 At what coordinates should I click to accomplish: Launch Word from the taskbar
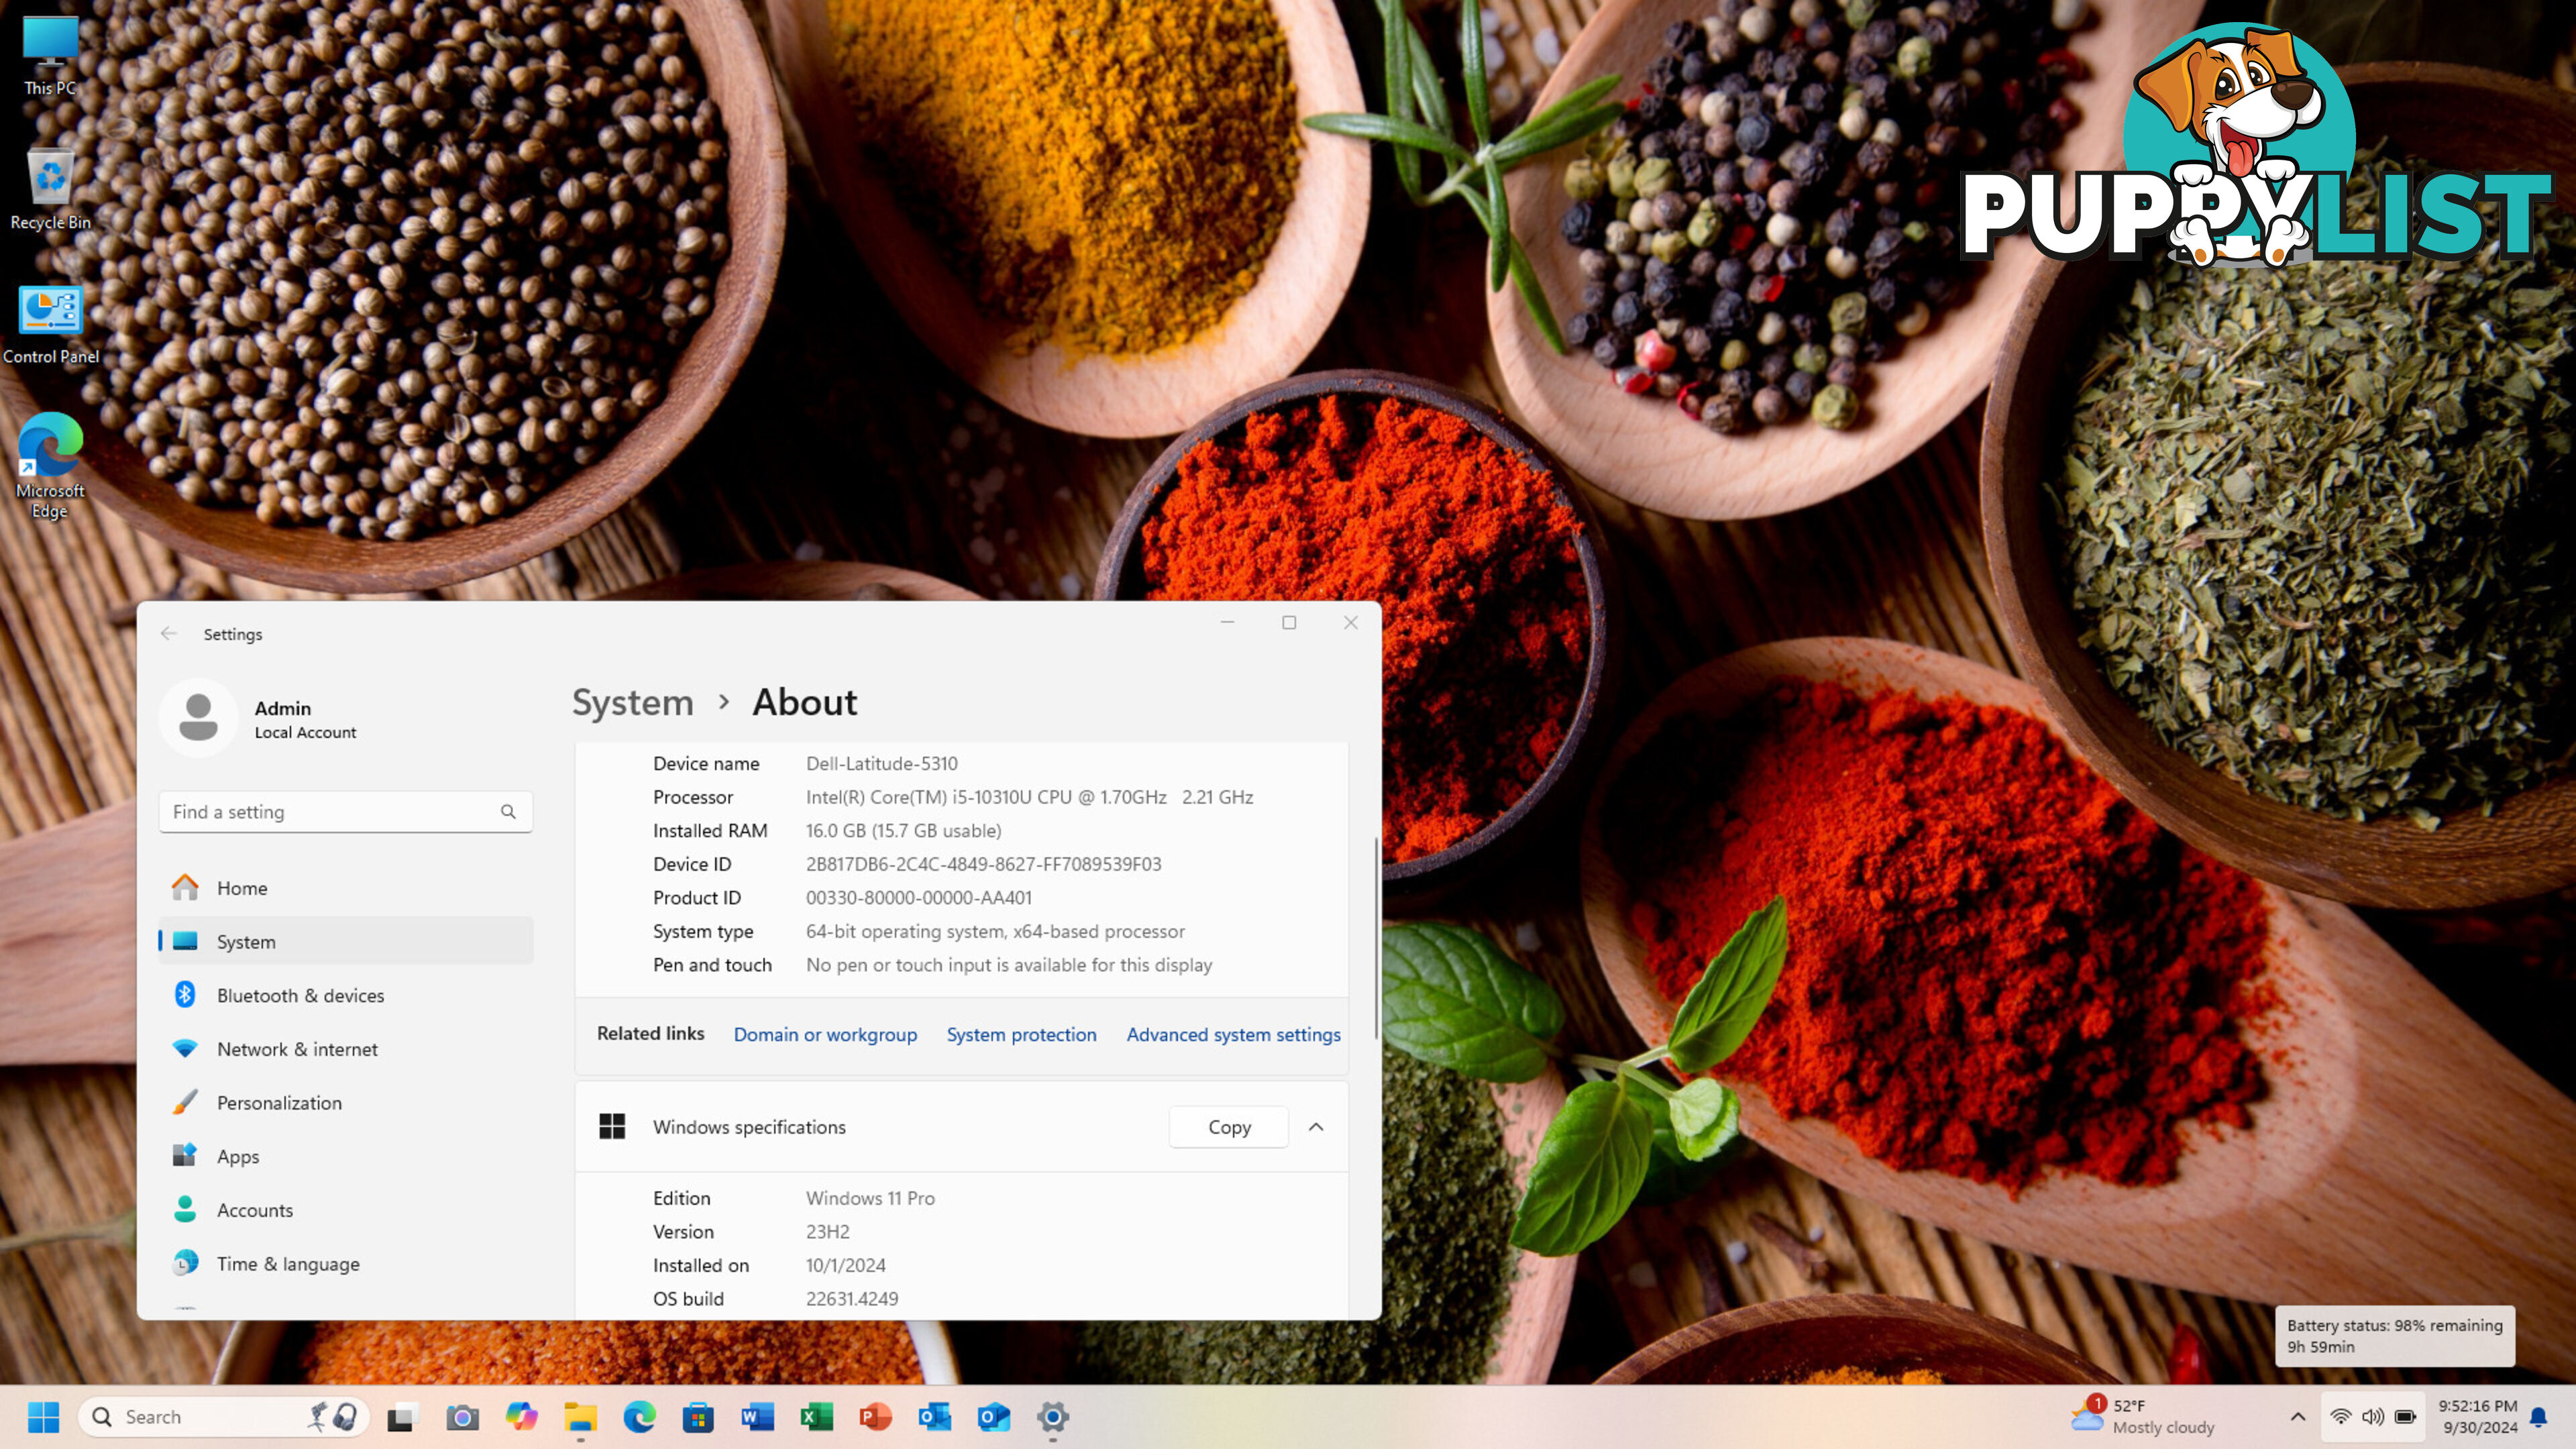[x=757, y=1416]
